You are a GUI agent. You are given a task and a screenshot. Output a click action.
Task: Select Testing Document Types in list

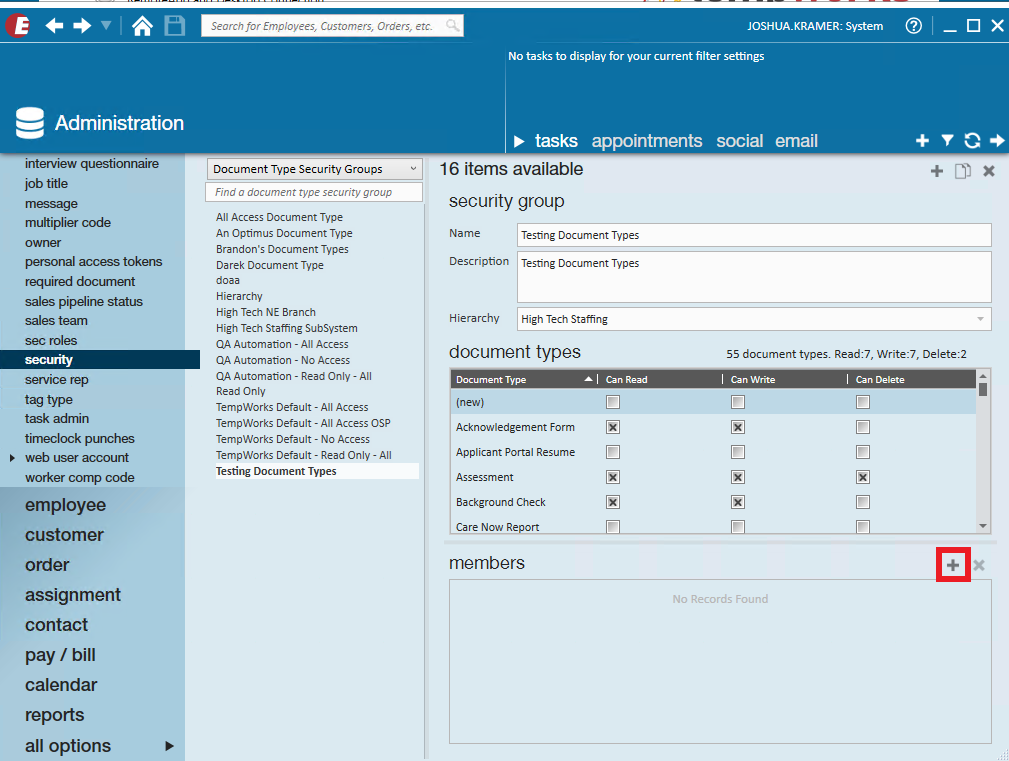pyautogui.click(x=317, y=472)
